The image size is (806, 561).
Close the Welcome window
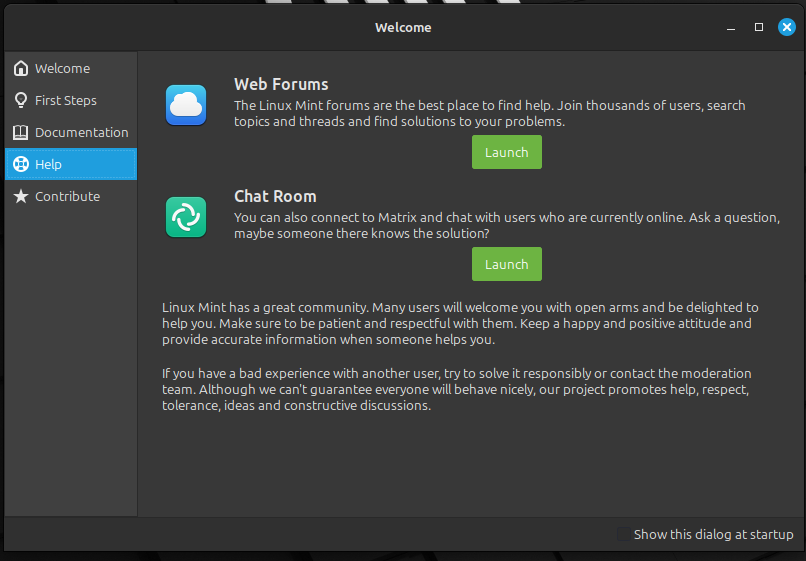(786, 27)
